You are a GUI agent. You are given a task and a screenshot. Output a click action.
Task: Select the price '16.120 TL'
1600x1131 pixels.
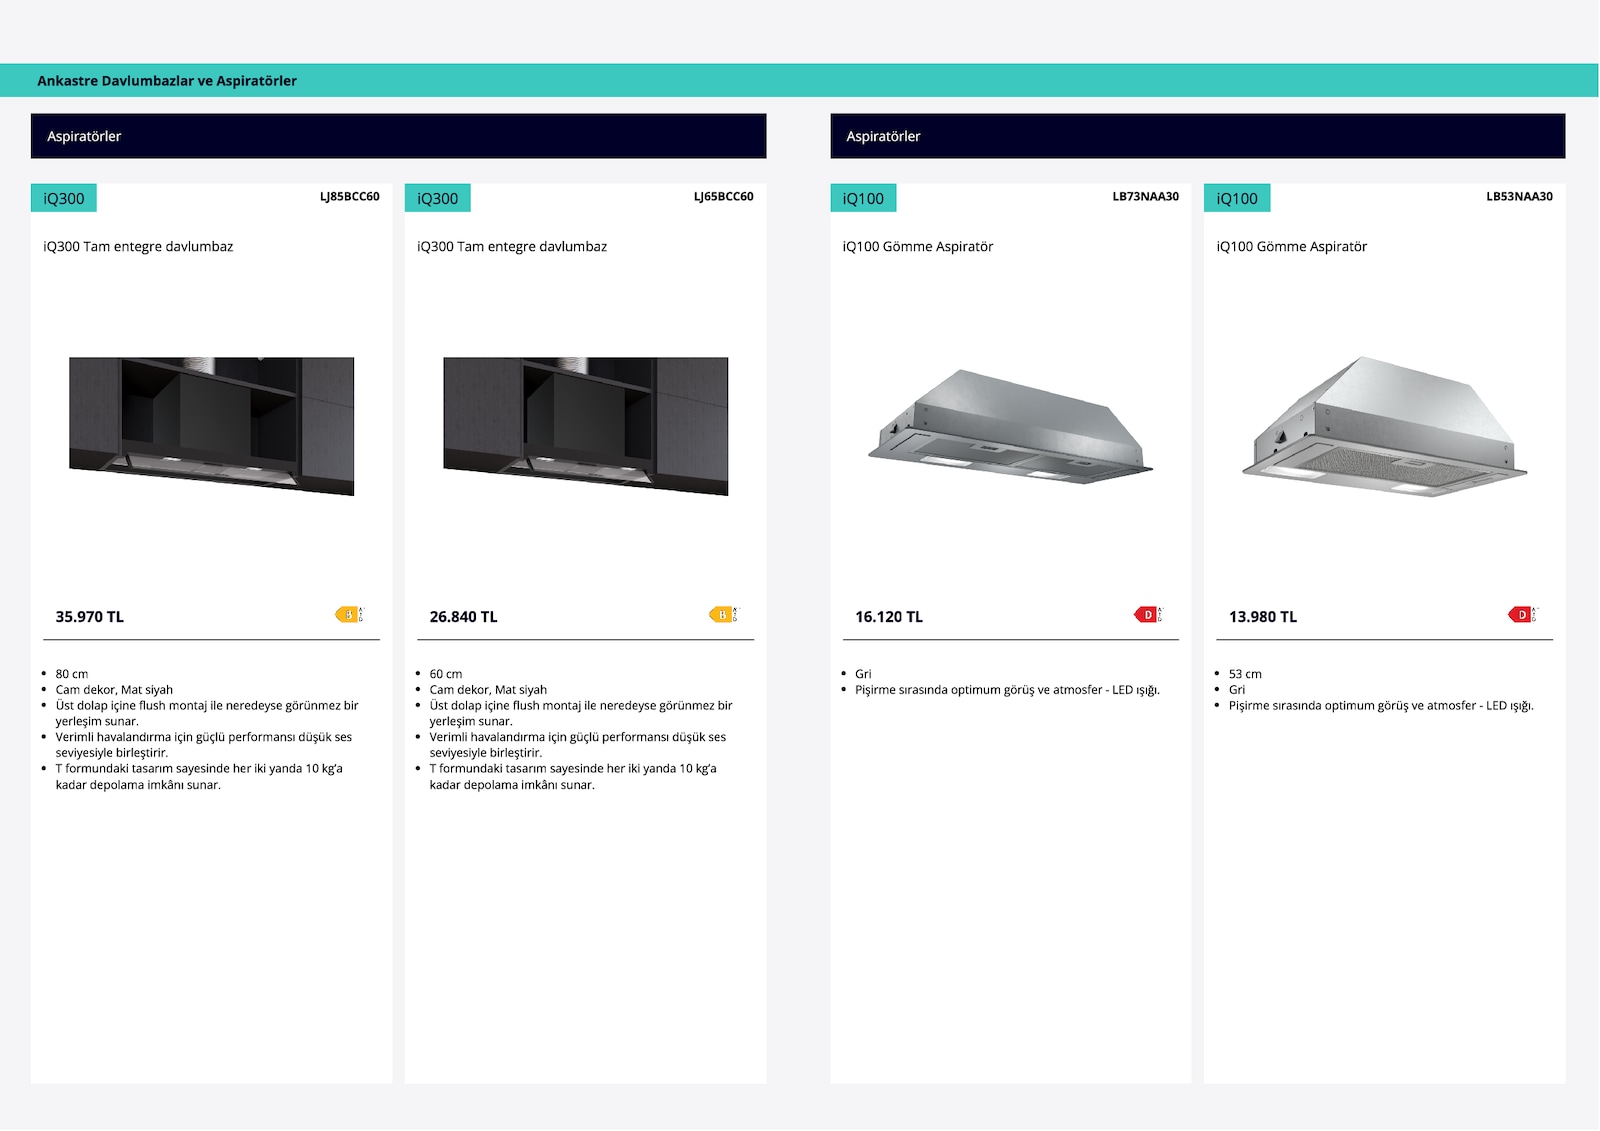coord(889,617)
